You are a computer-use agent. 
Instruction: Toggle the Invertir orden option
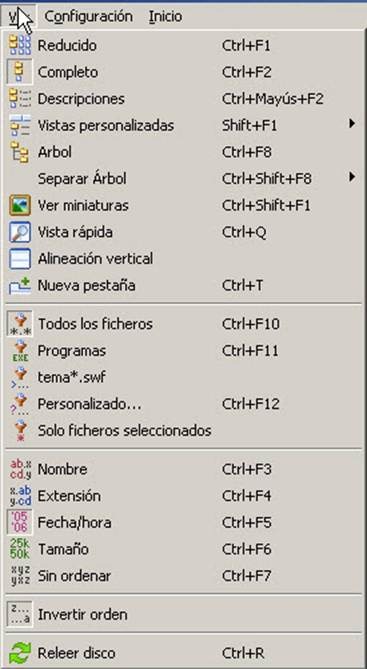click(x=184, y=614)
